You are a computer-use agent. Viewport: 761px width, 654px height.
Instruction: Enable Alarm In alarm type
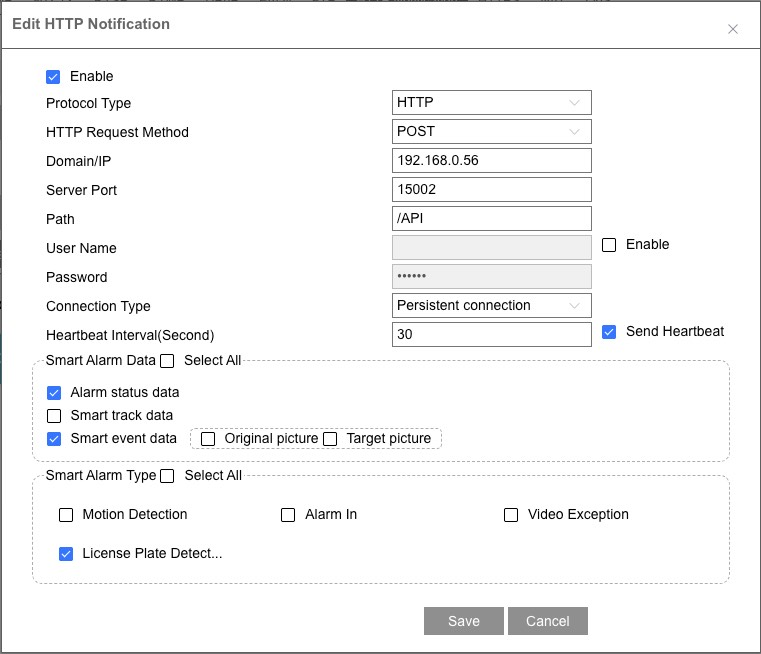point(288,515)
